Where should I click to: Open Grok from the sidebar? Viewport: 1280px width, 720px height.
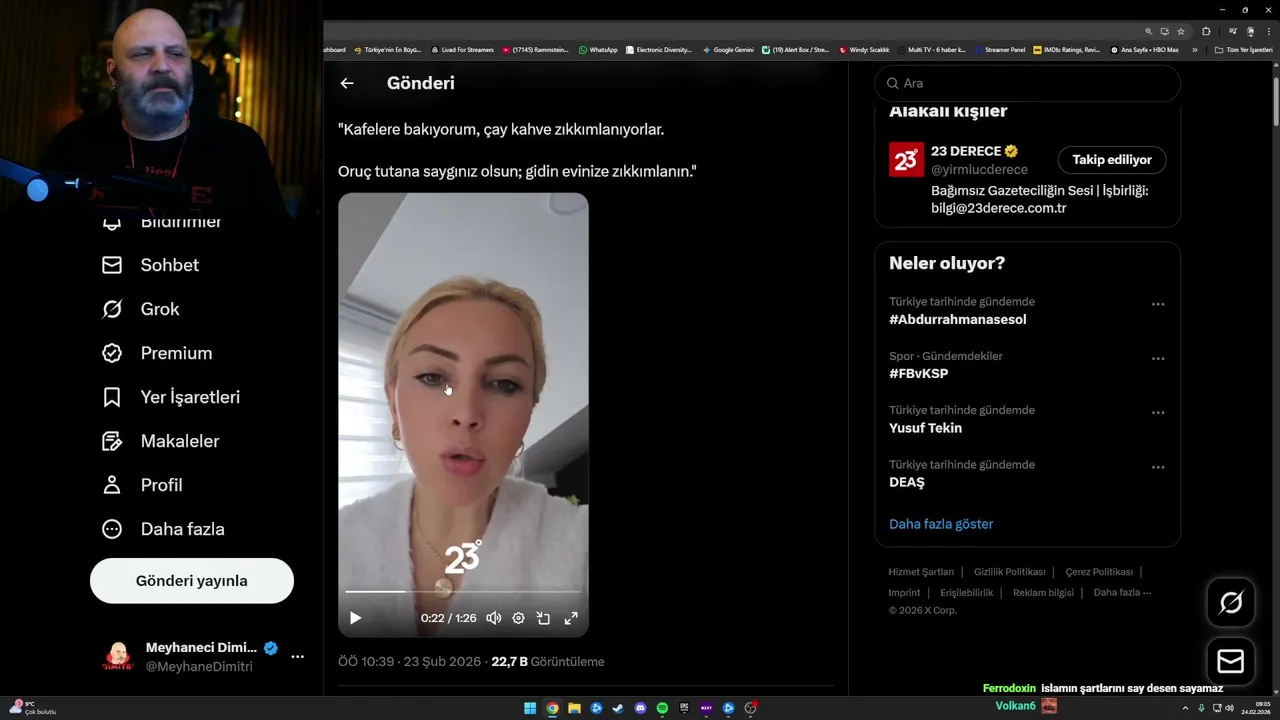coord(140,309)
